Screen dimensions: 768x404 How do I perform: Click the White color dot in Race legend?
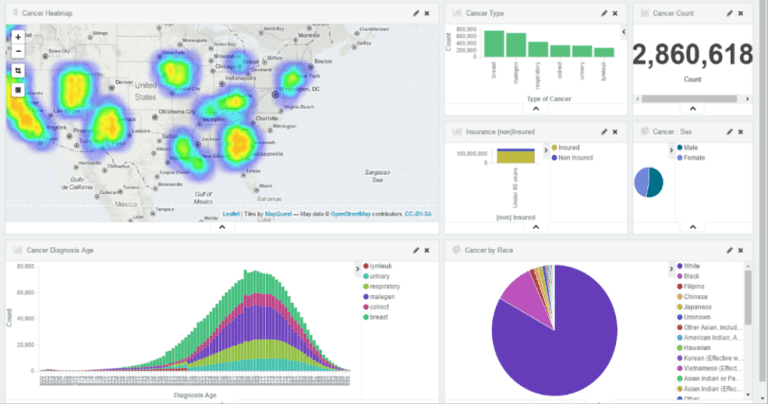(680, 267)
